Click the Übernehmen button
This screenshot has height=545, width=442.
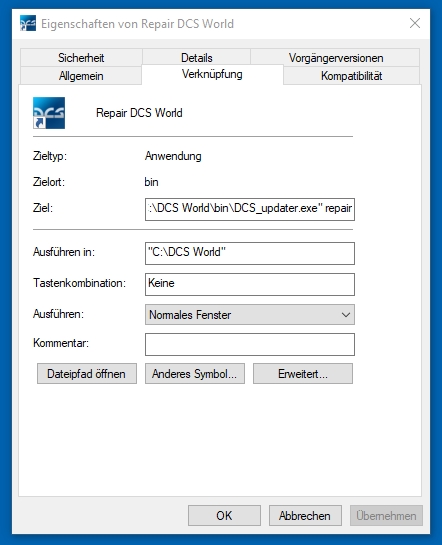pos(386,515)
